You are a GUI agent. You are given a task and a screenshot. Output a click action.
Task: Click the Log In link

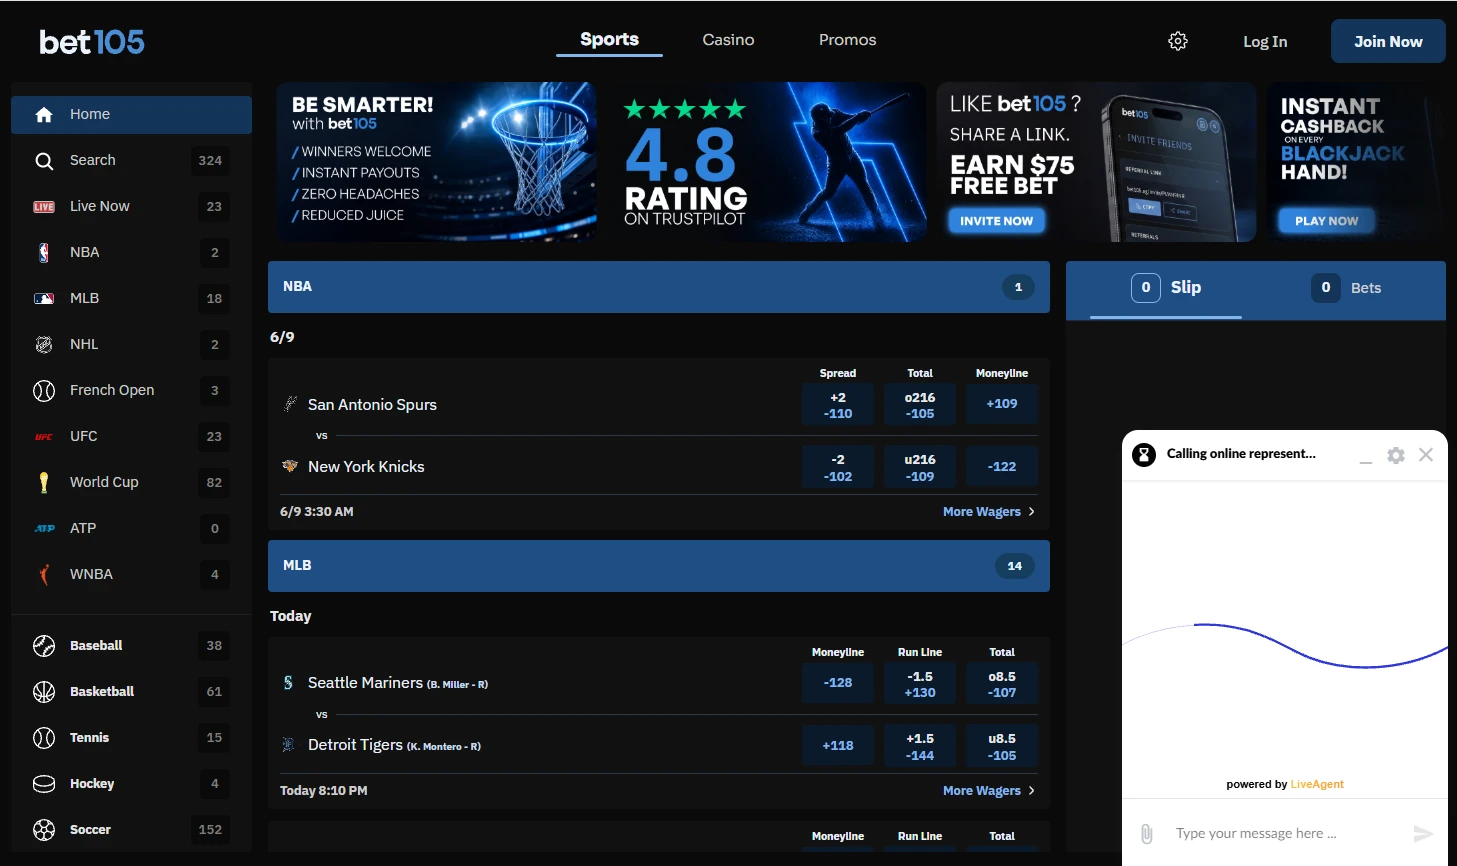click(1265, 42)
